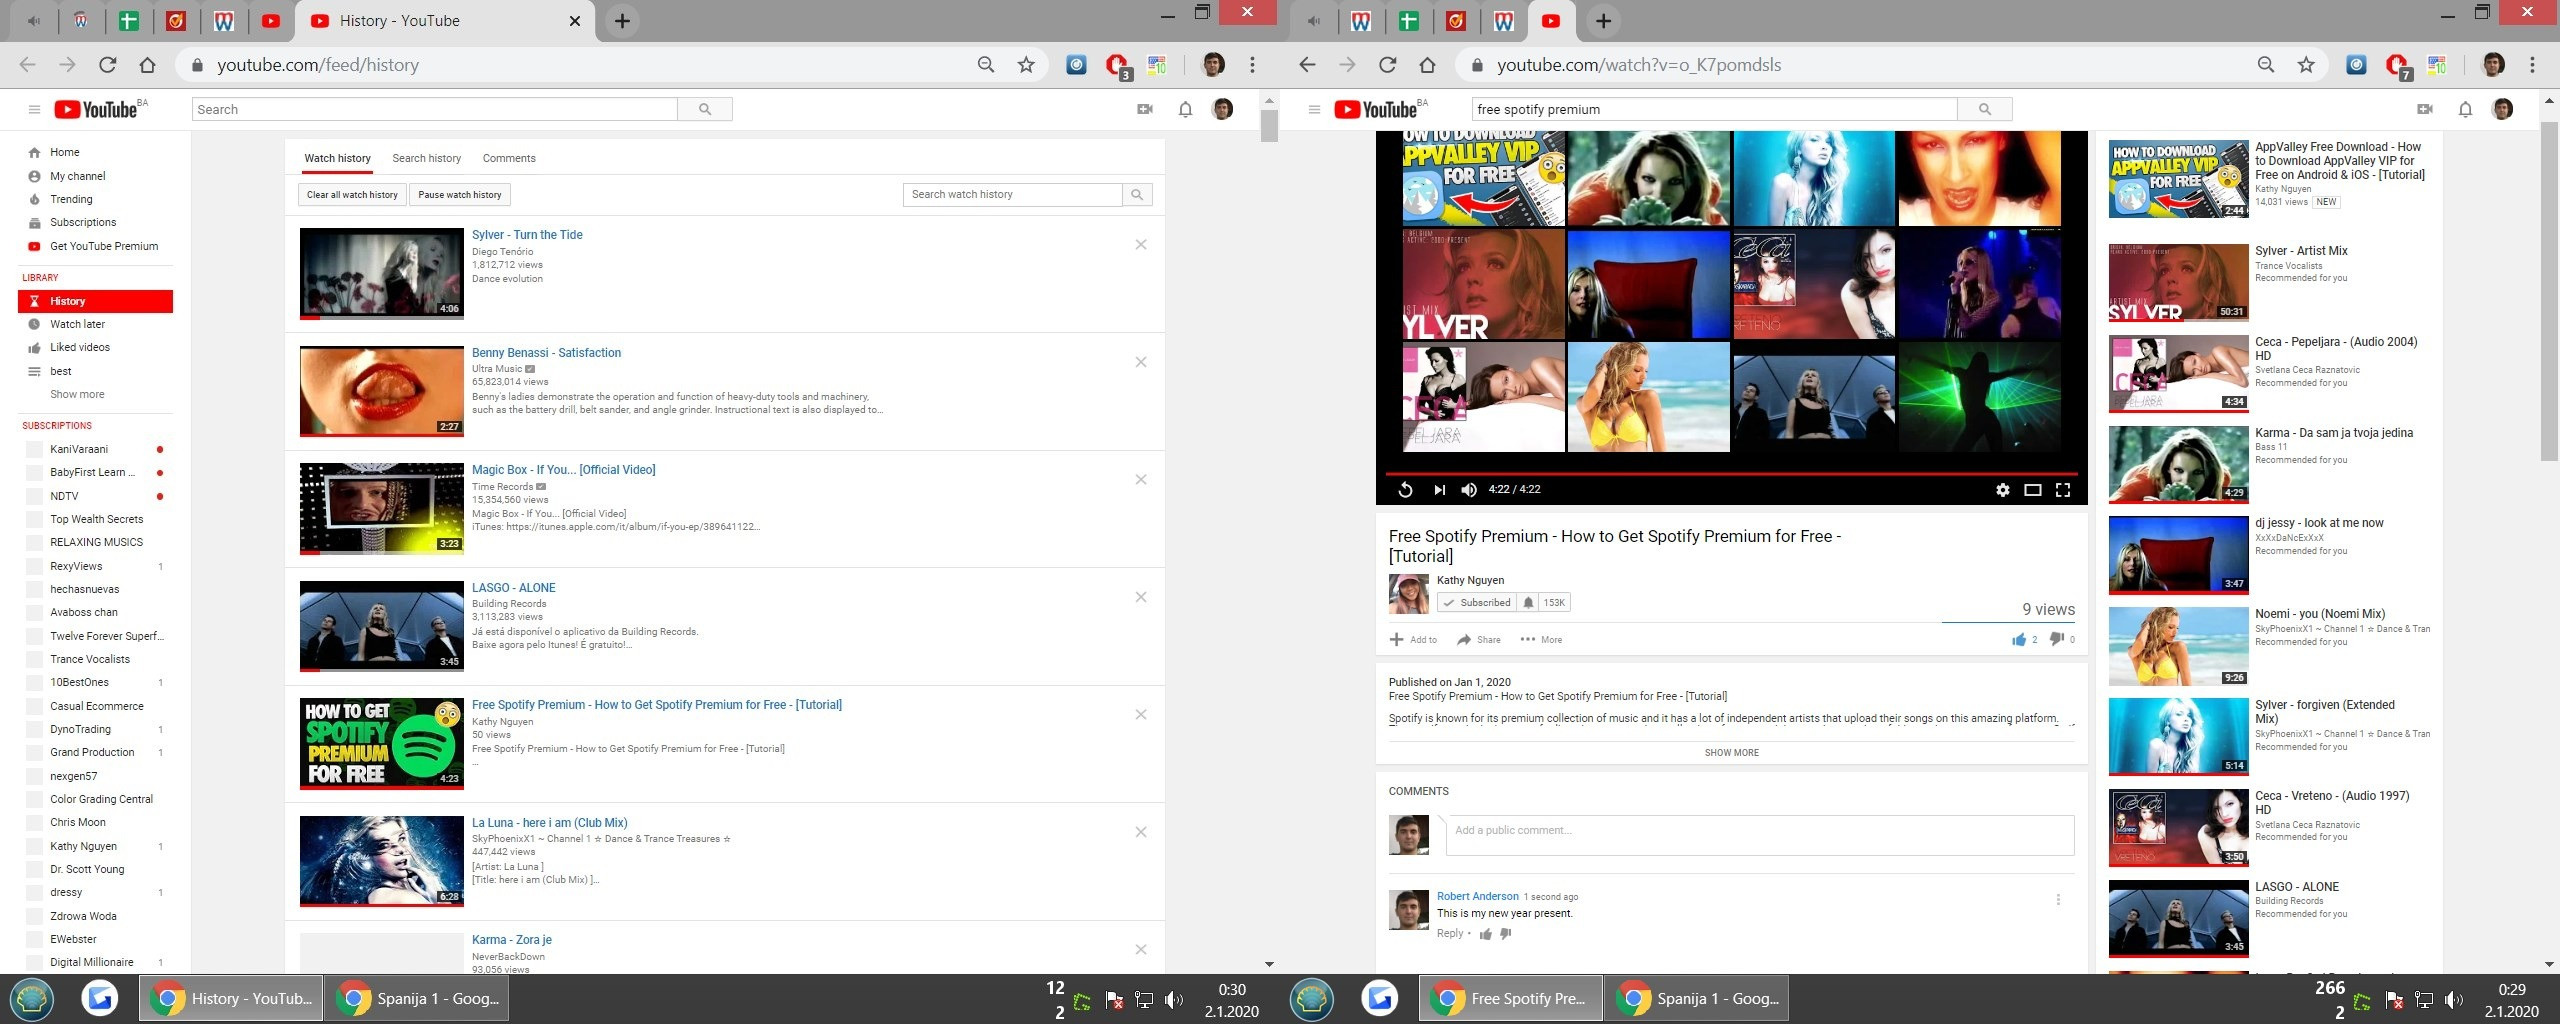
Task: Click search icon in watch page search bar
Action: coord(1985,109)
